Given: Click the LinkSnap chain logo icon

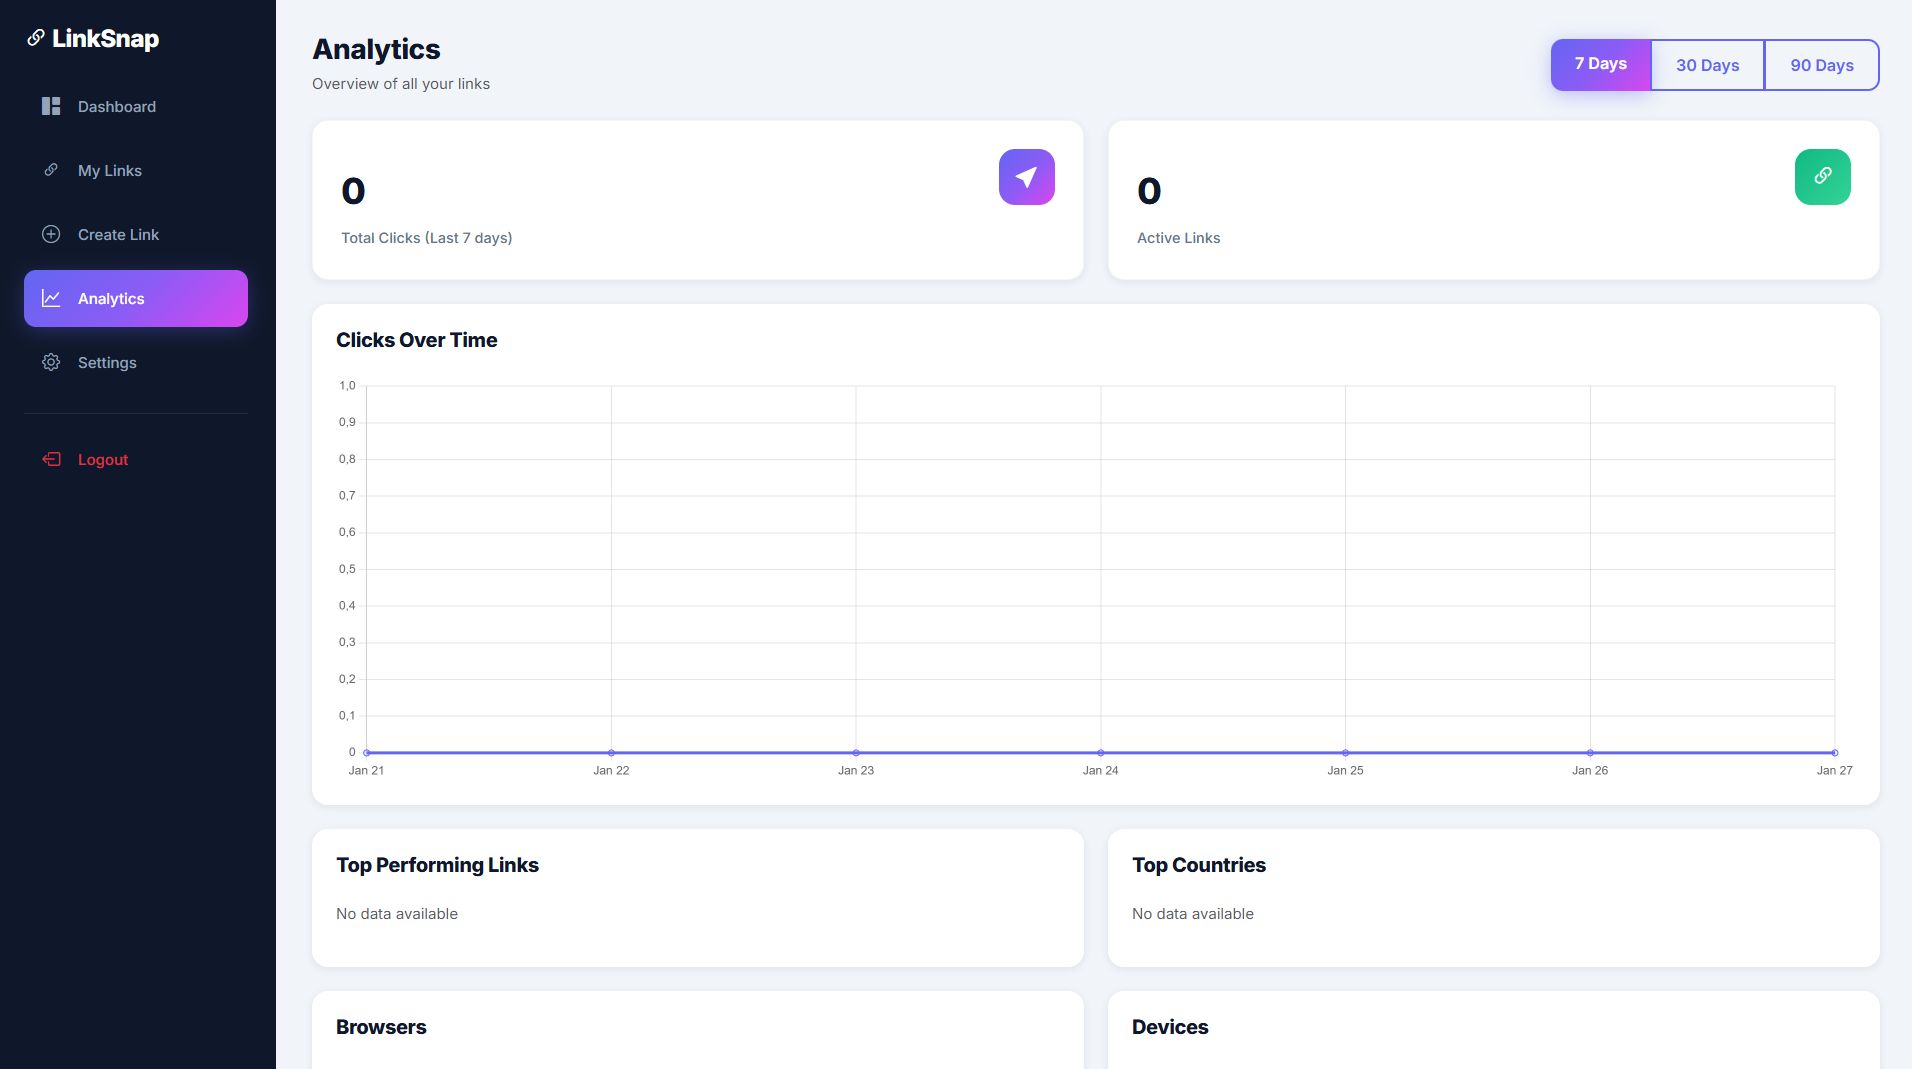Looking at the screenshot, I should point(36,38).
